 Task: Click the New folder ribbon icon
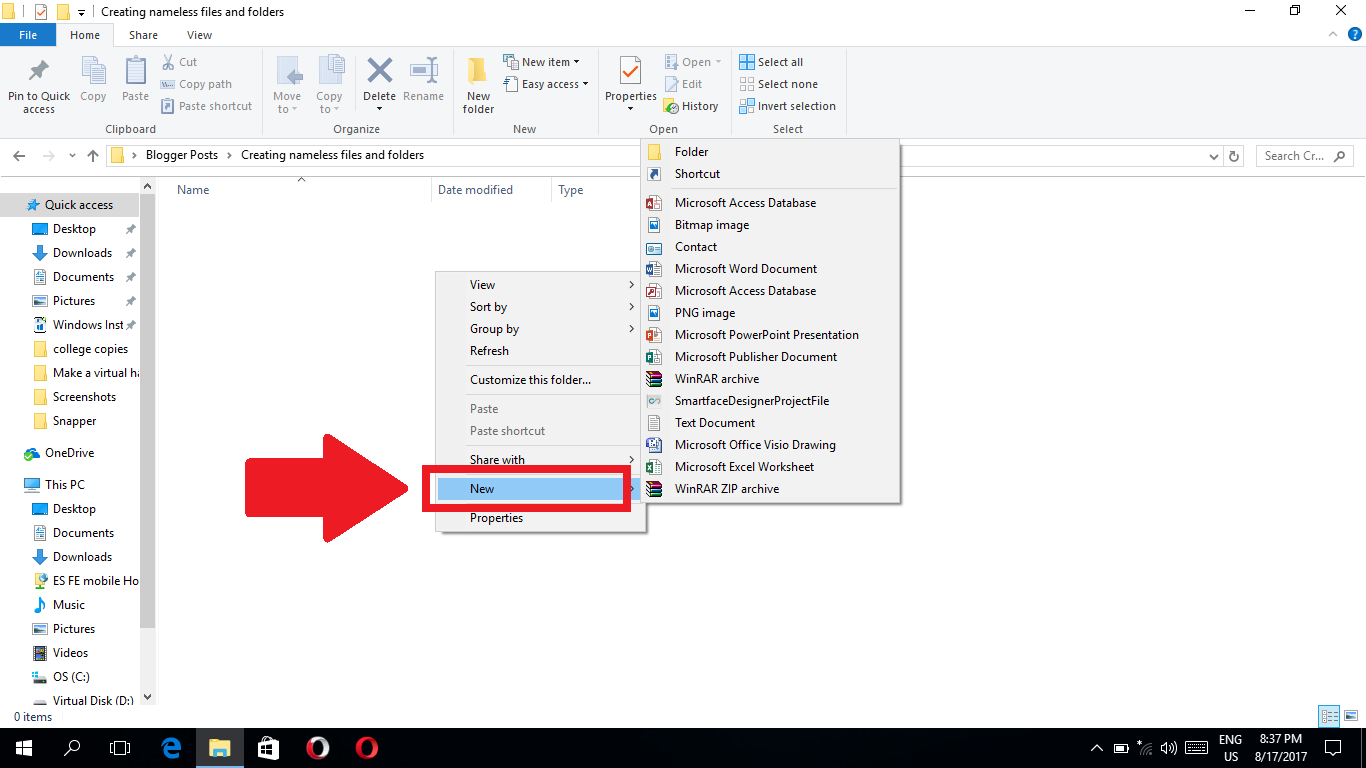(478, 84)
